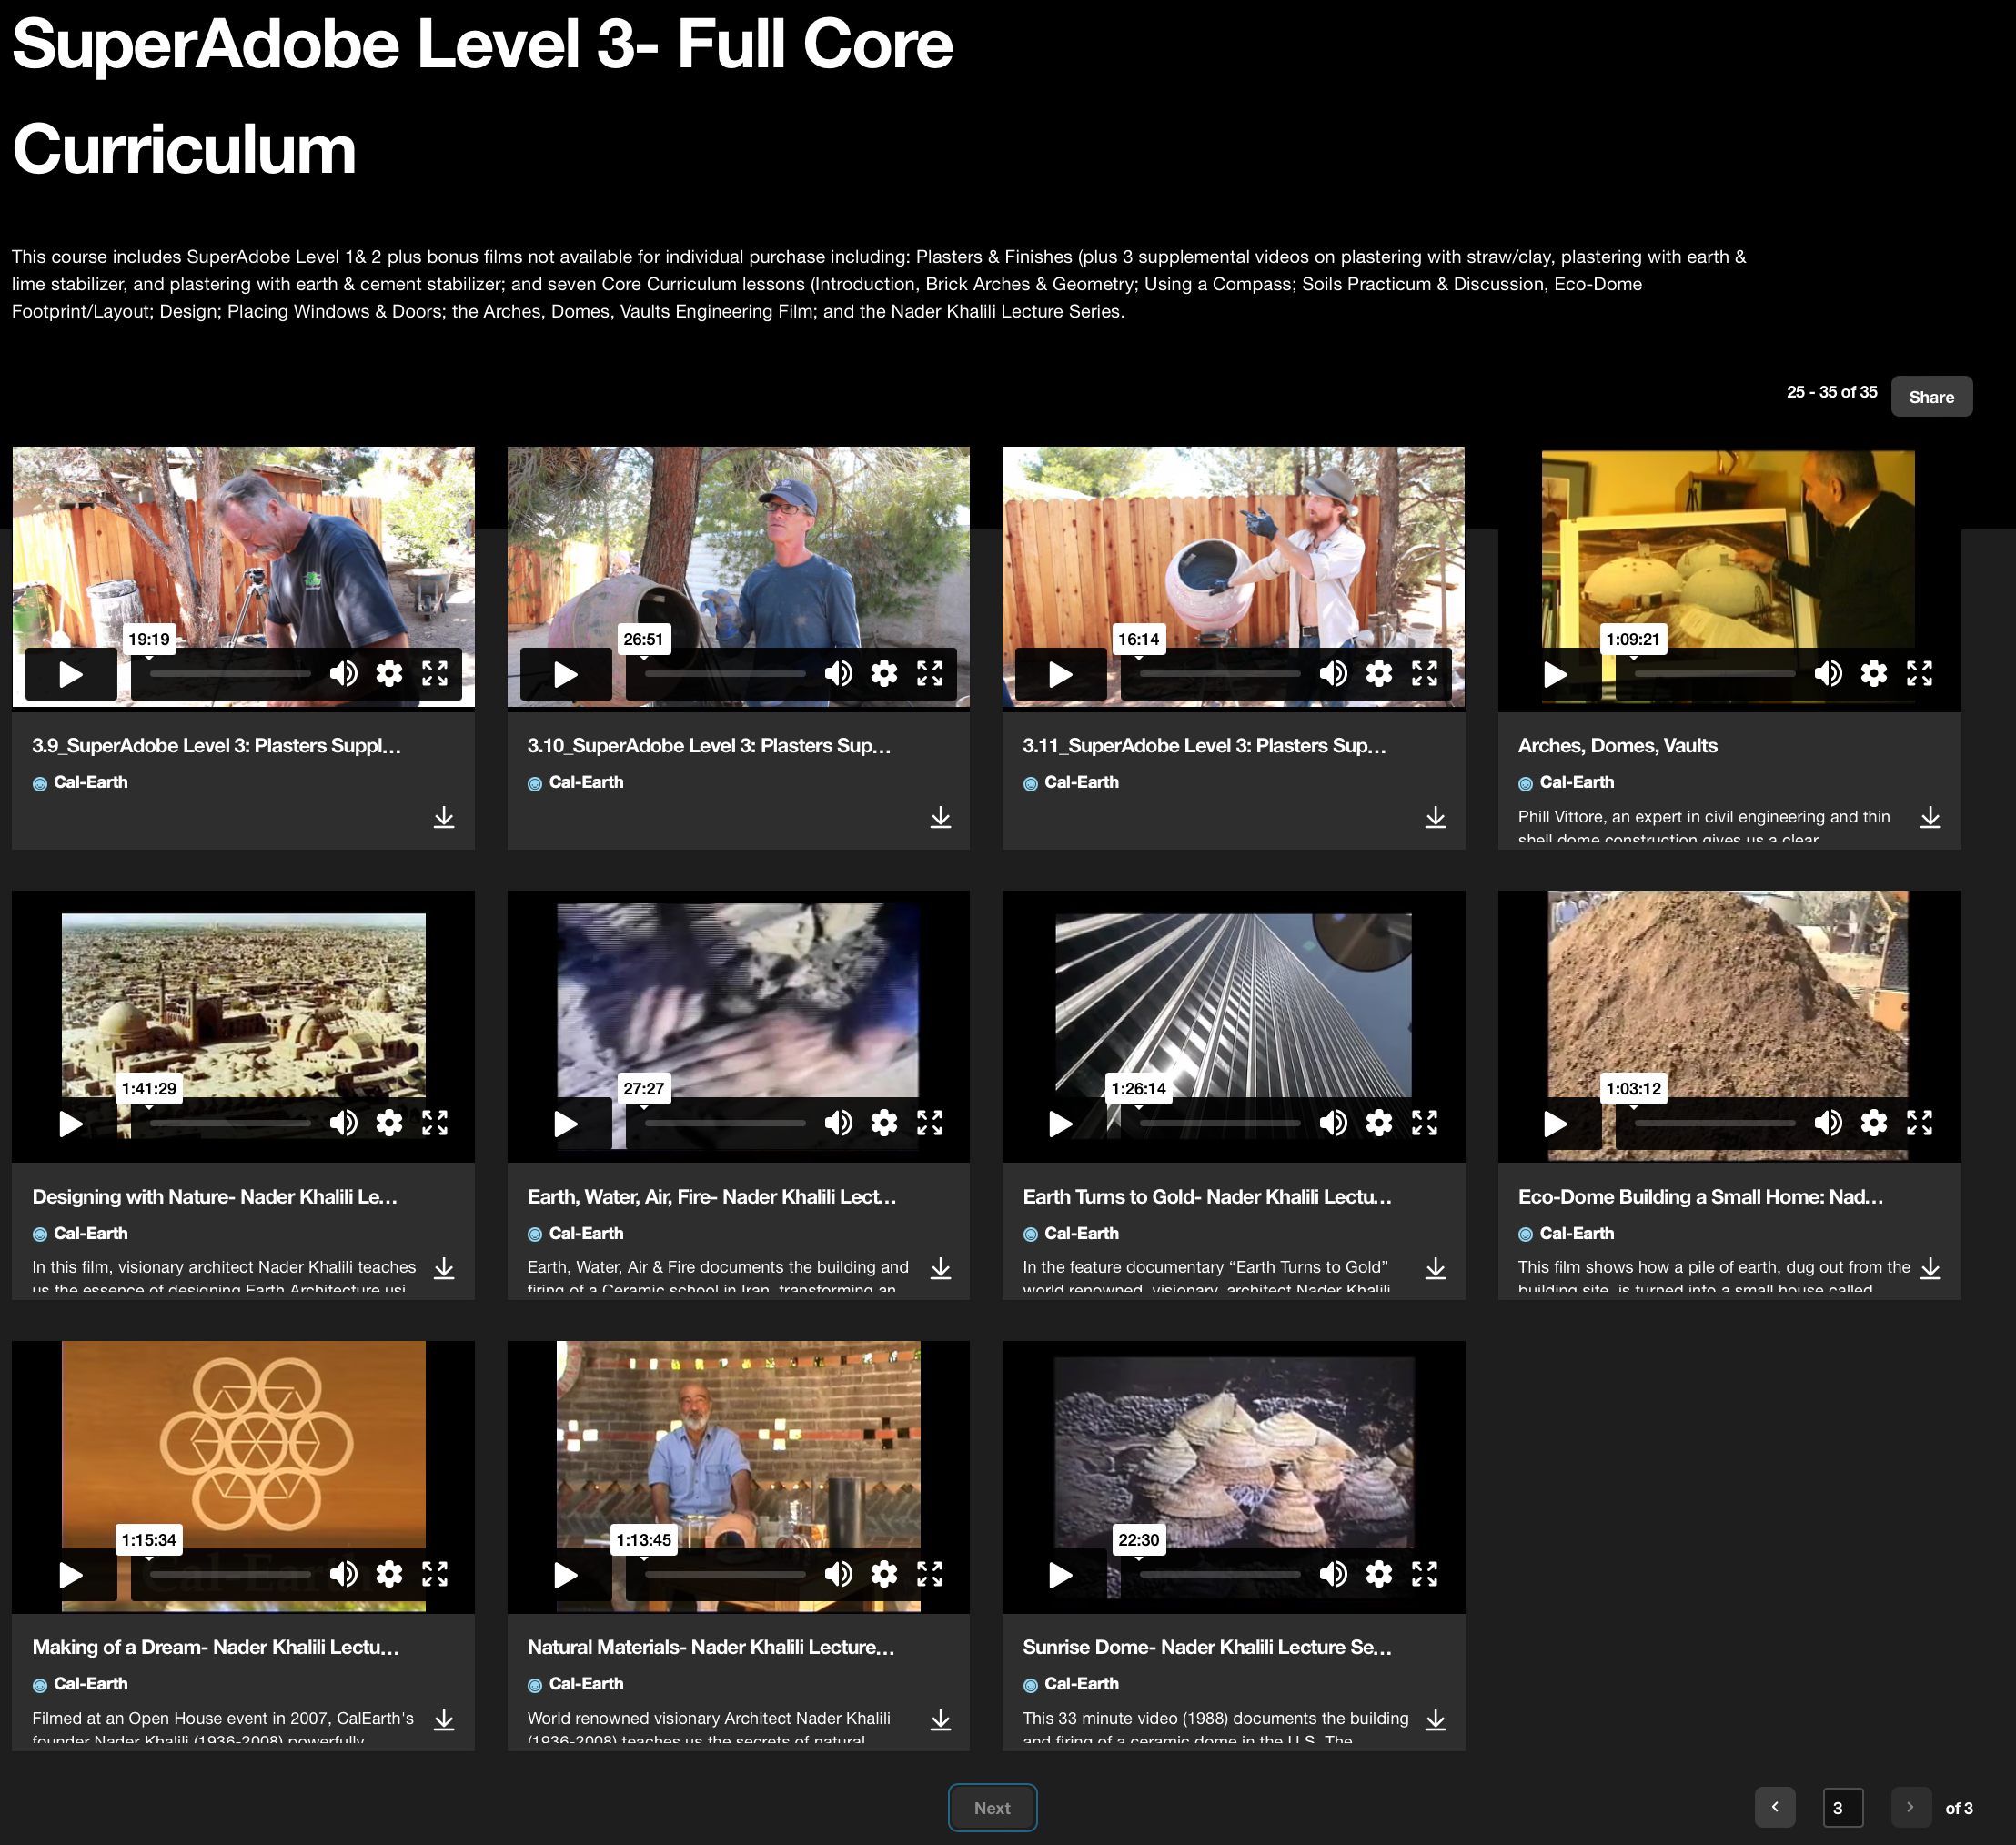Mute volume on the 3.10_SuperAdobe video
This screenshot has height=1845, width=2016.
pyautogui.click(x=838, y=674)
